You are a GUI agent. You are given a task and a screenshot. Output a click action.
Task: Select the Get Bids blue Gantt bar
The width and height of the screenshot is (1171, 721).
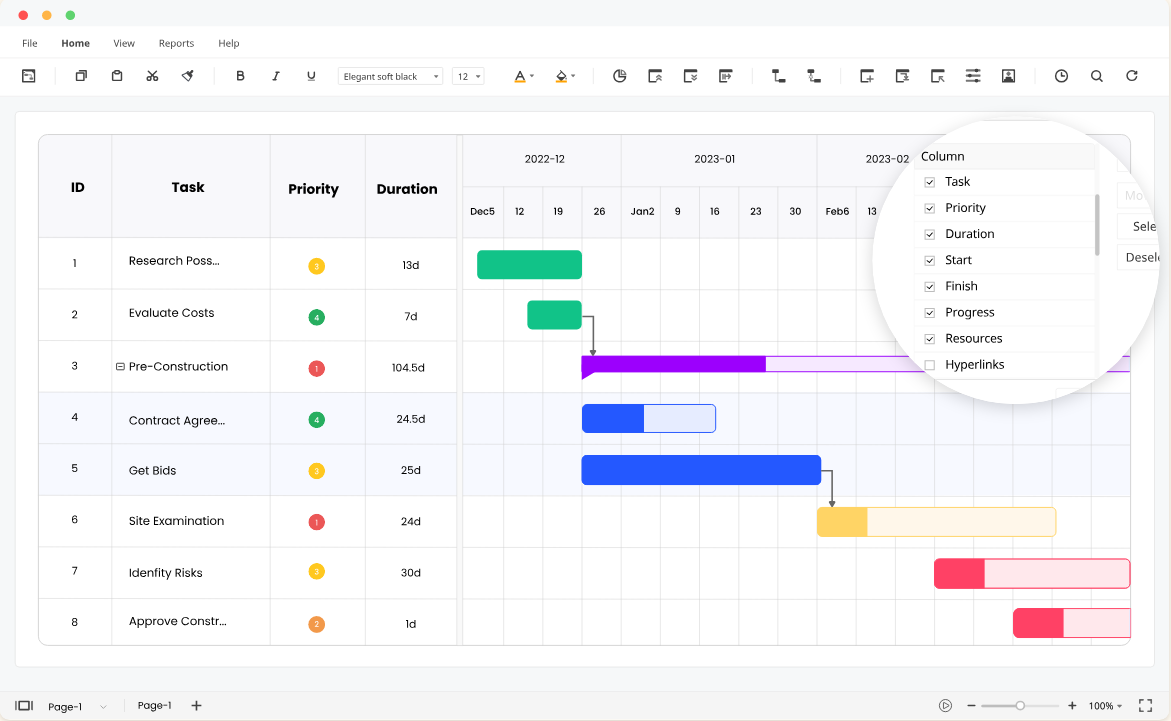click(x=701, y=470)
